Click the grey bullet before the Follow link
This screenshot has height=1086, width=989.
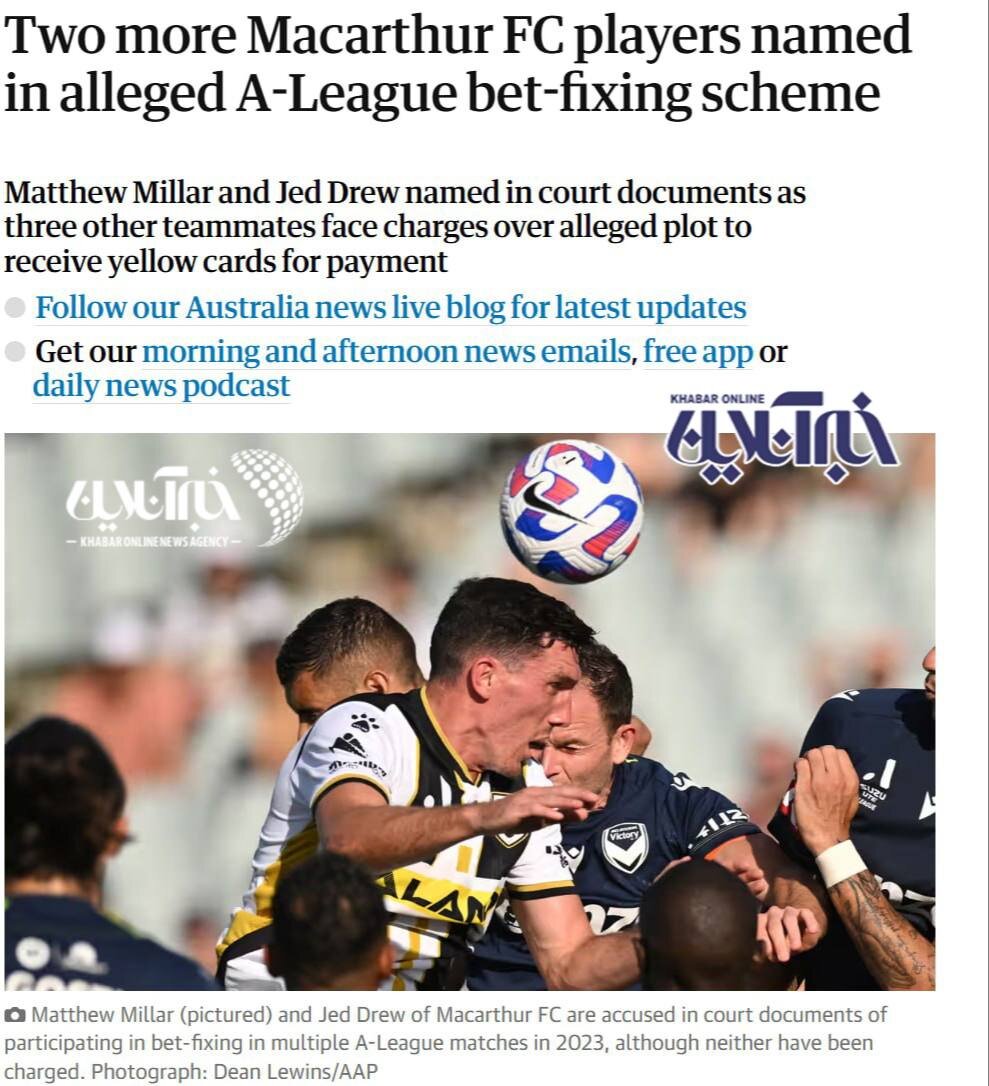pos(15,308)
